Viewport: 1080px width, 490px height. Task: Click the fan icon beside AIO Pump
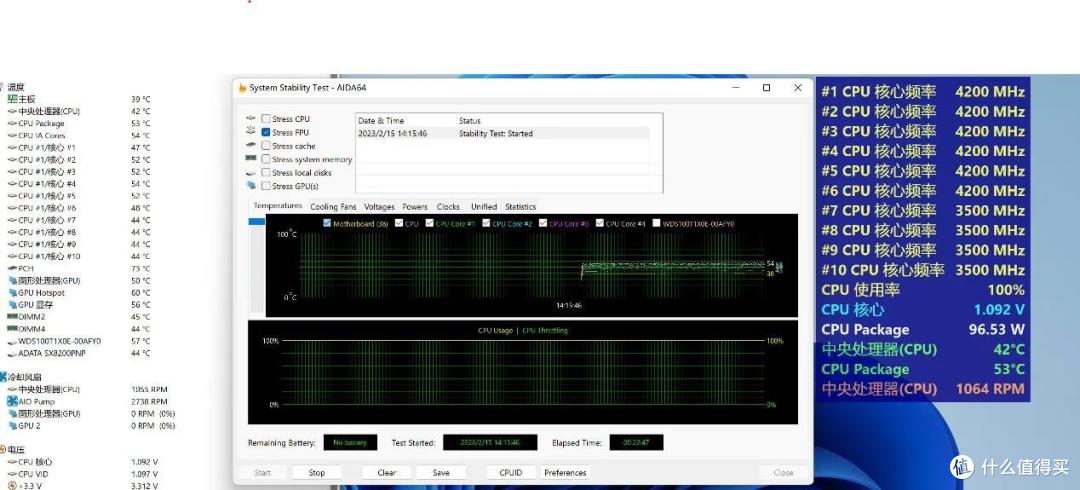point(12,401)
